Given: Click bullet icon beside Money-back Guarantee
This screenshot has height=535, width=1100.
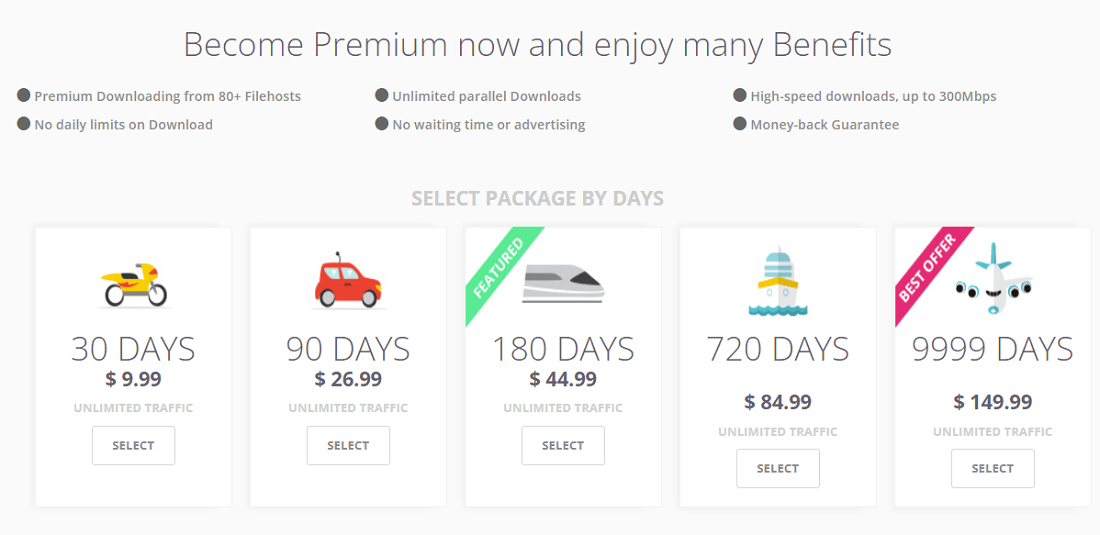Looking at the screenshot, I should [740, 124].
